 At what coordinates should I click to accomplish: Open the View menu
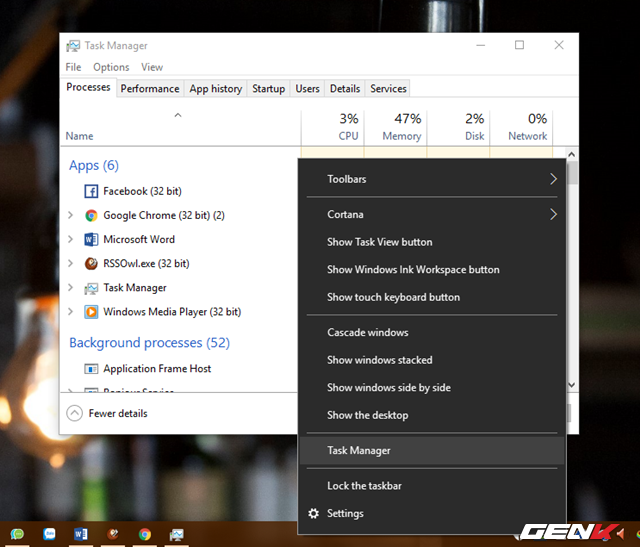[152, 67]
